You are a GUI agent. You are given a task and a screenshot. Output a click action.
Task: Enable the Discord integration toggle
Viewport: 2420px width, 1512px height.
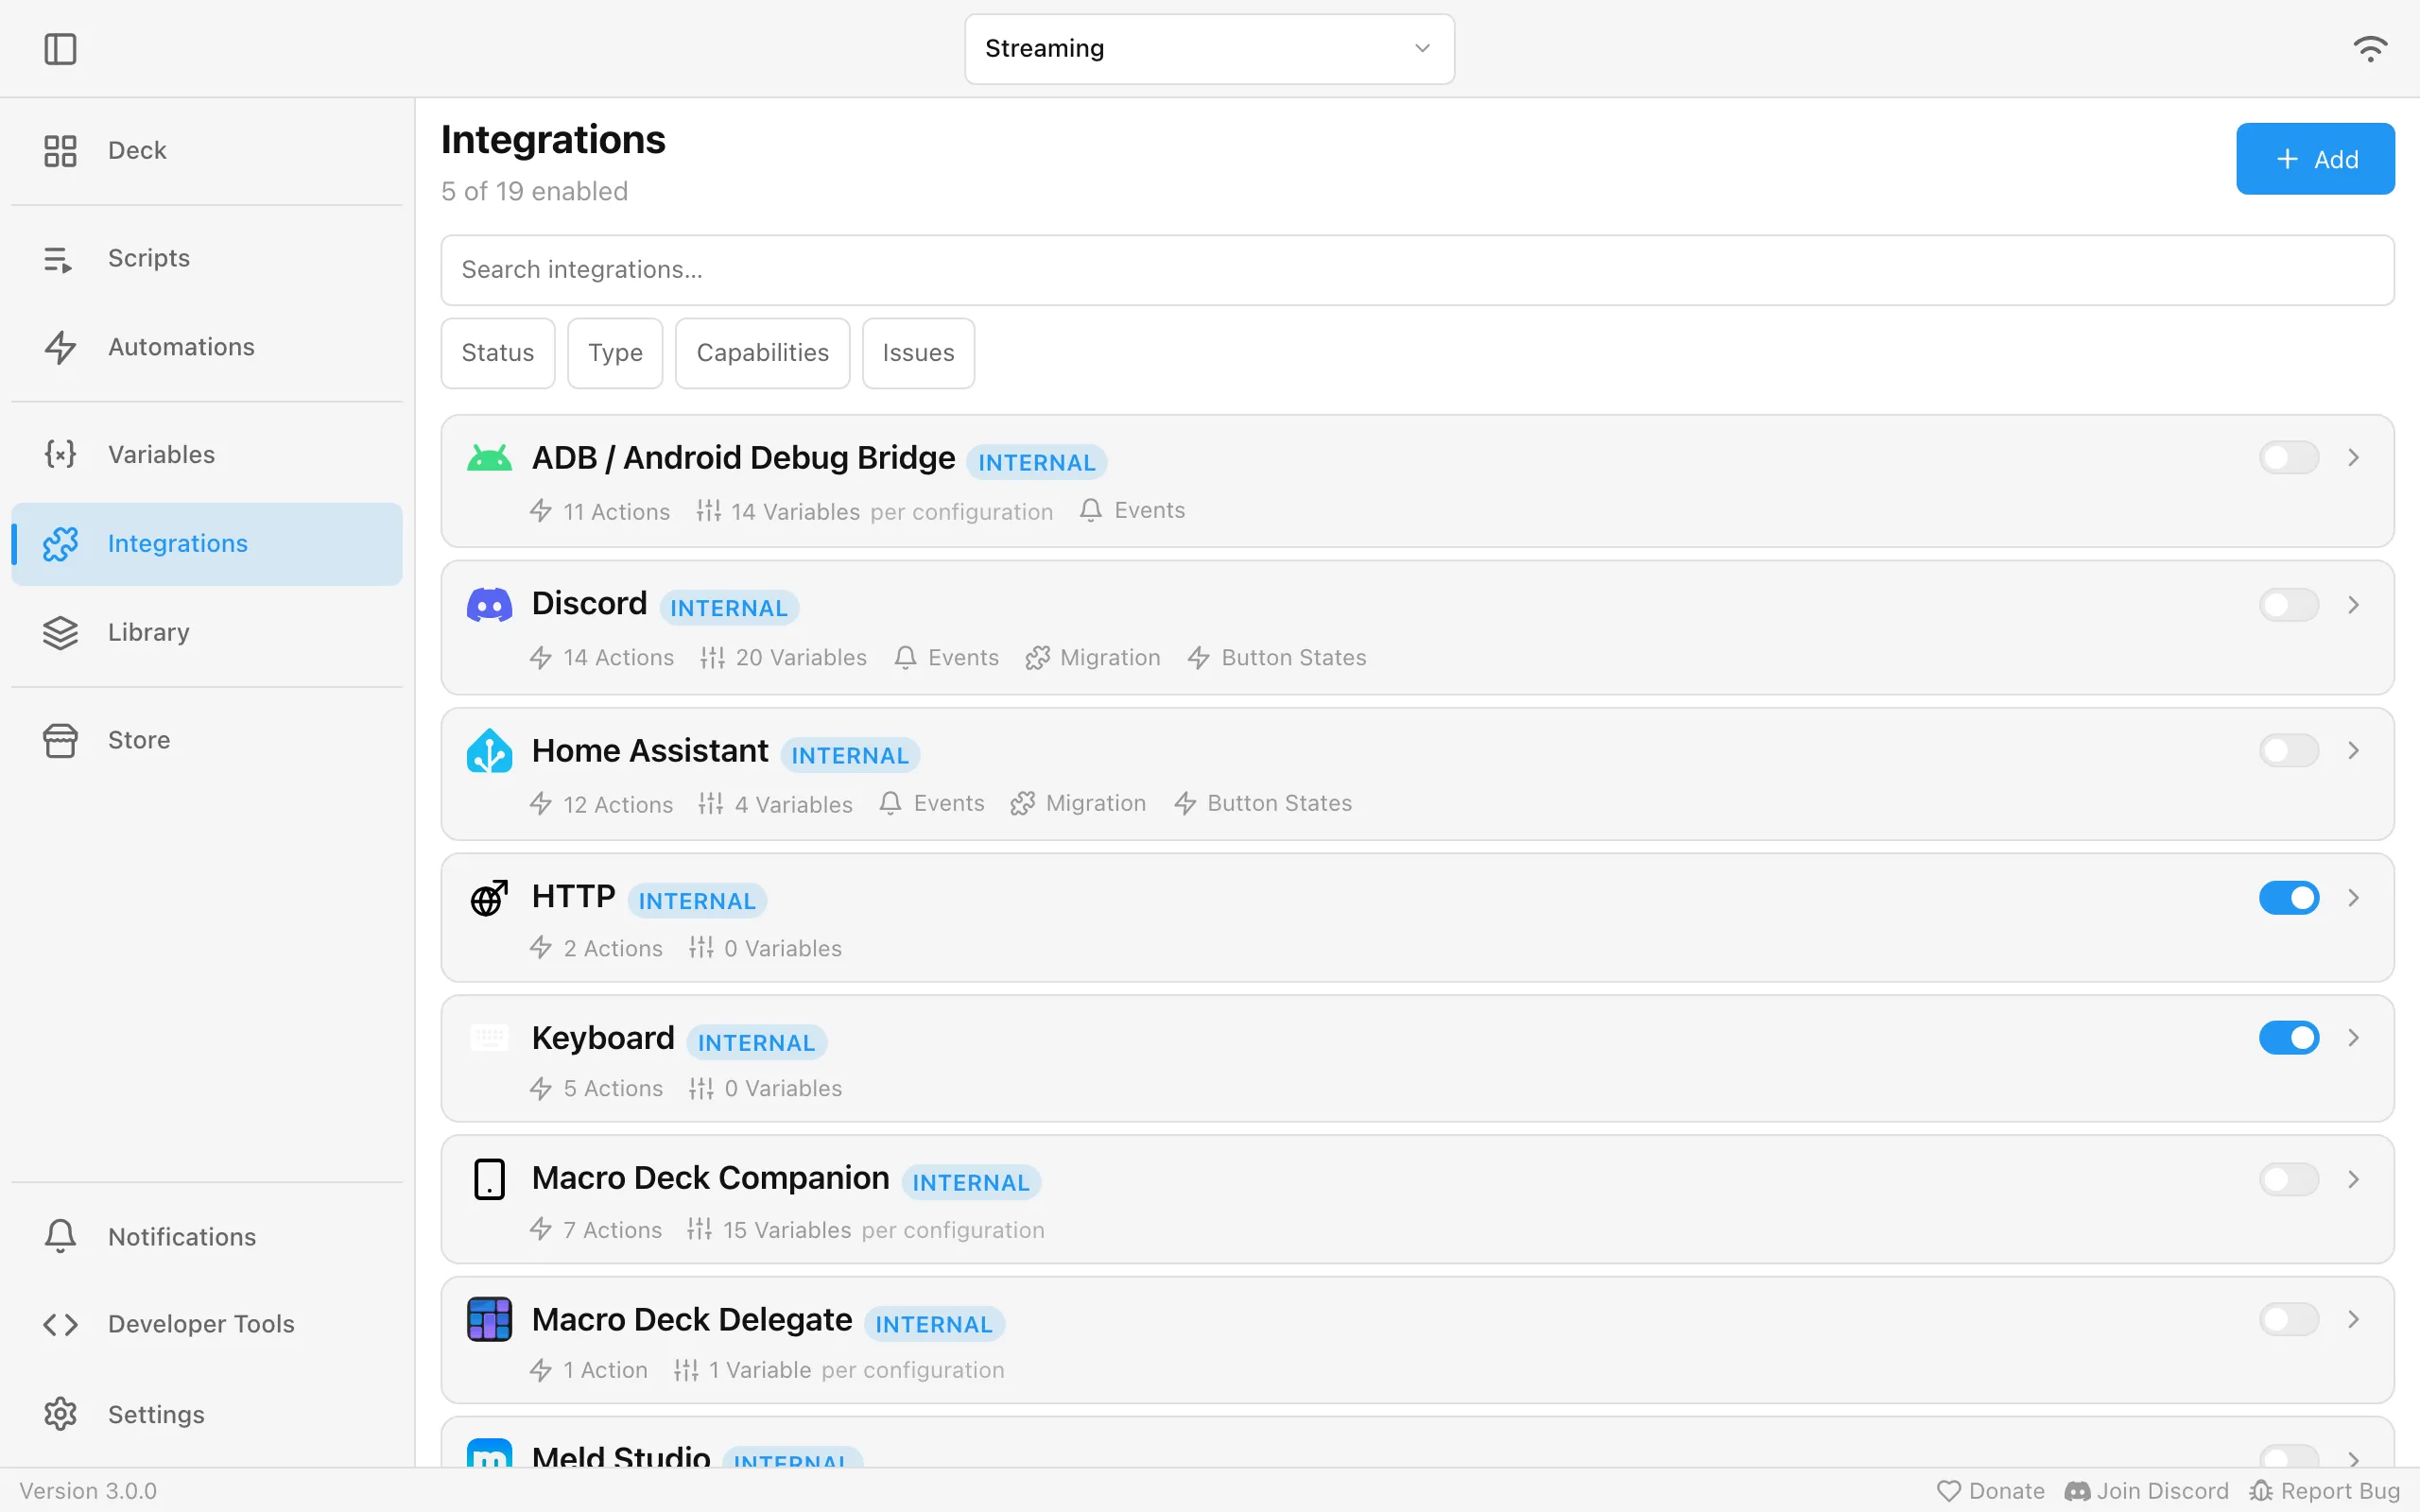coord(2288,605)
